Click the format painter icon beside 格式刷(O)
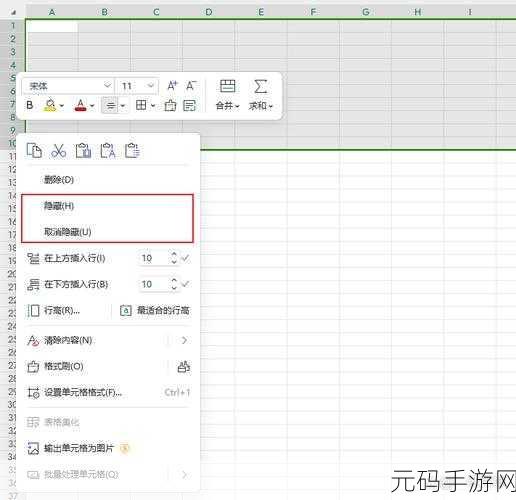Viewport: 516px width, 500px height. [x=33, y=367]
